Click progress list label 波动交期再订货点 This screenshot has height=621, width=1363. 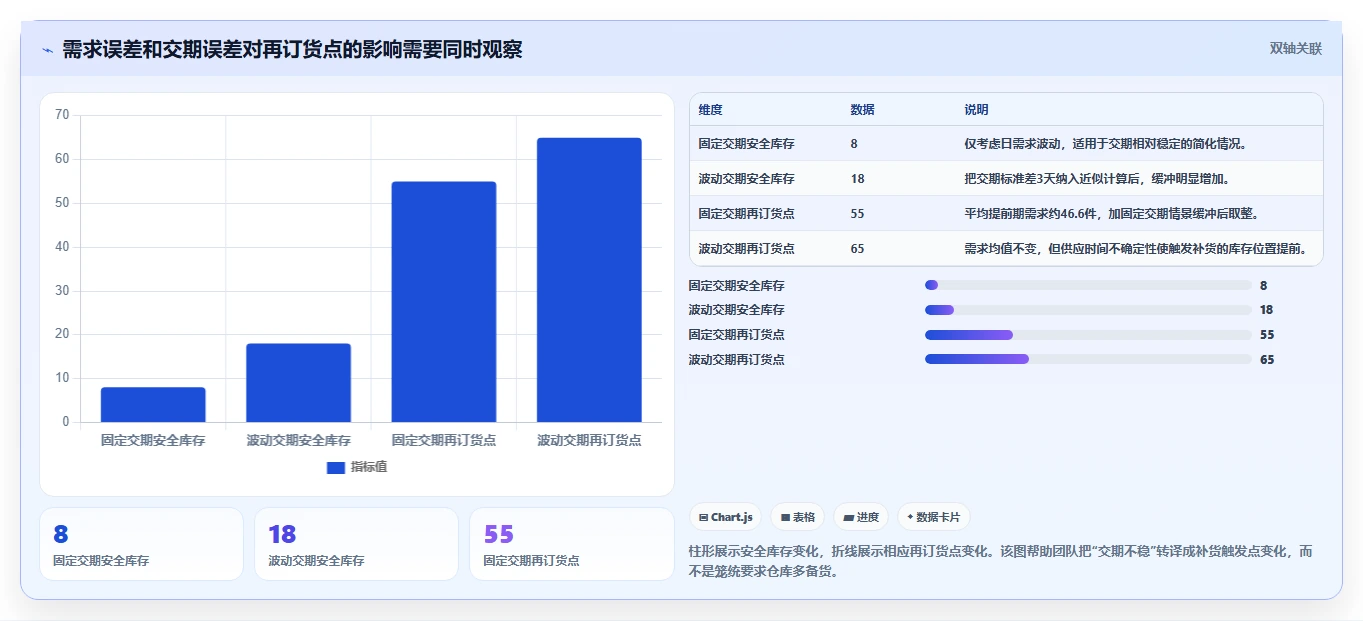tap(736, 360)
